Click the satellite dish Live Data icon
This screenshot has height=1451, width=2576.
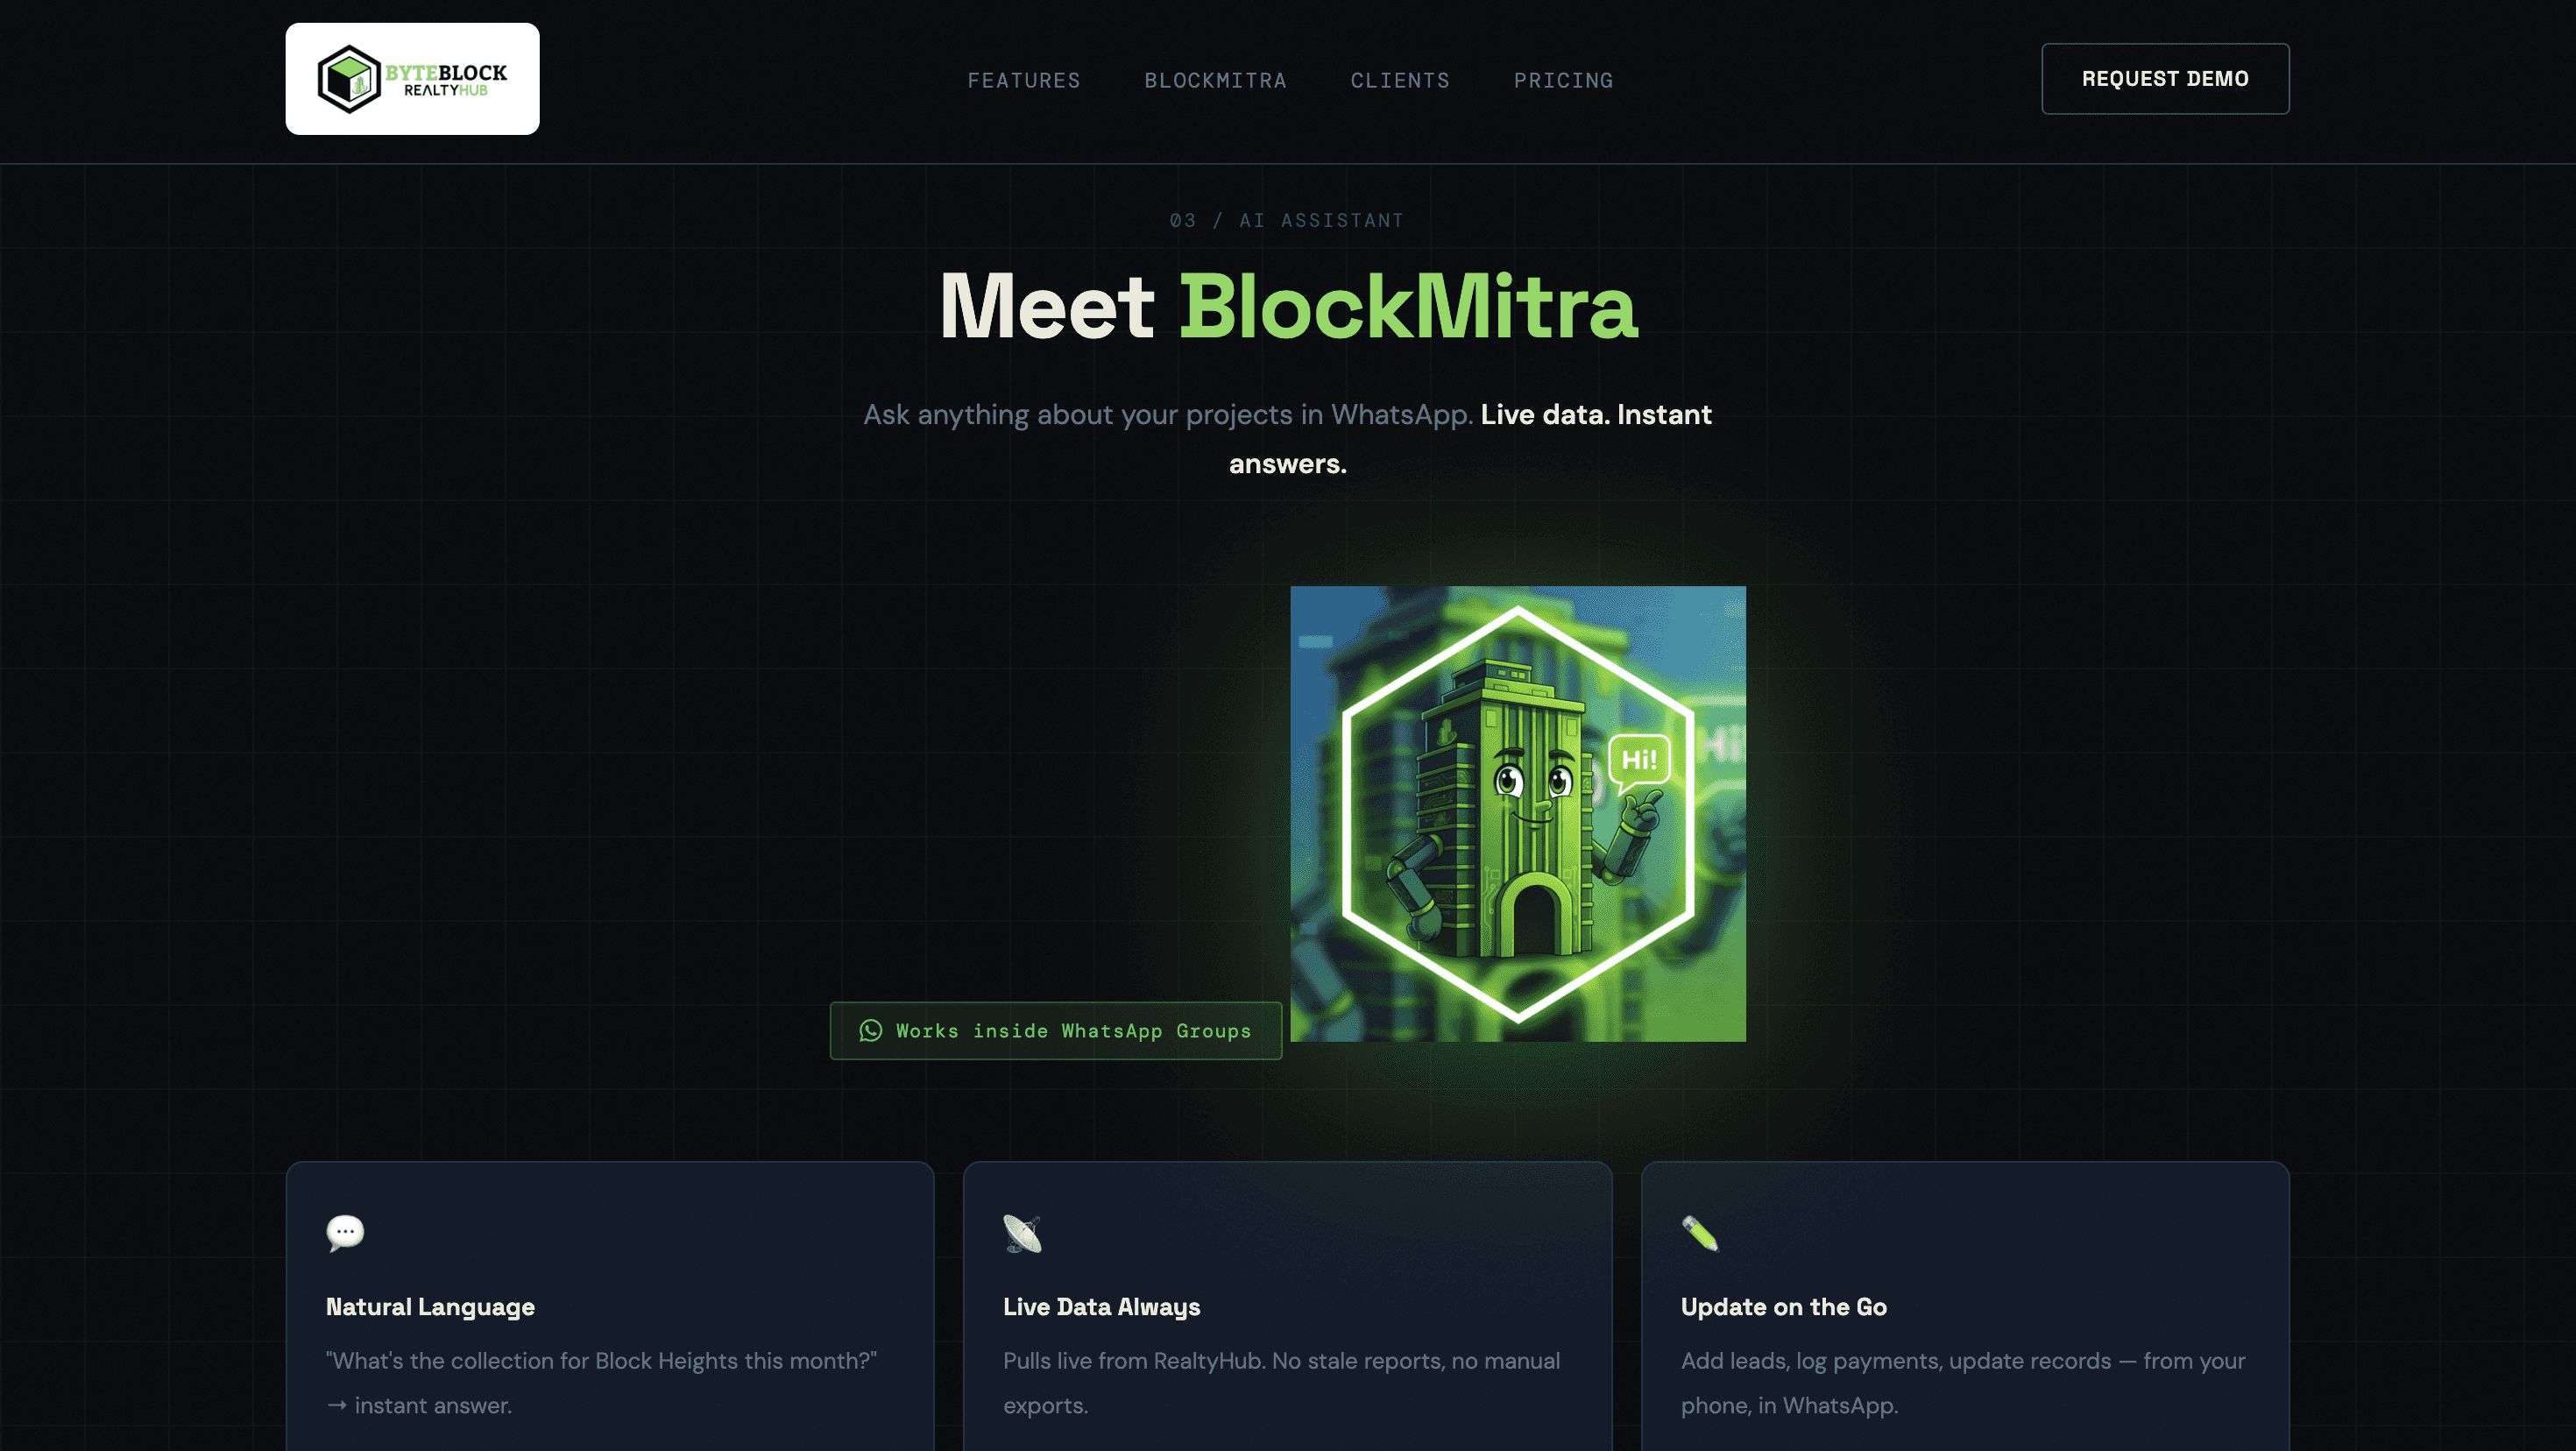click(1022, 1233)
